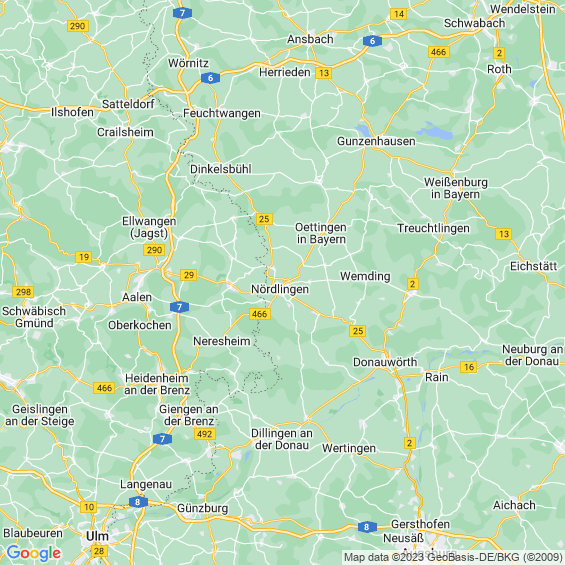Select the Dinkelsbühl town label
Viewport: 565px width, 565px height.
(x=221, y=169)
